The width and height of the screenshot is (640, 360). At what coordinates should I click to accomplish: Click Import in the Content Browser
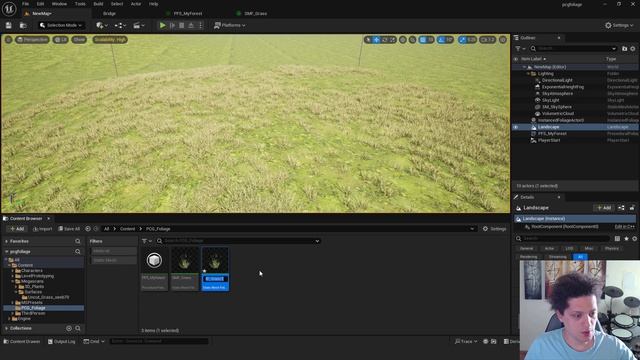coord(42,229)
